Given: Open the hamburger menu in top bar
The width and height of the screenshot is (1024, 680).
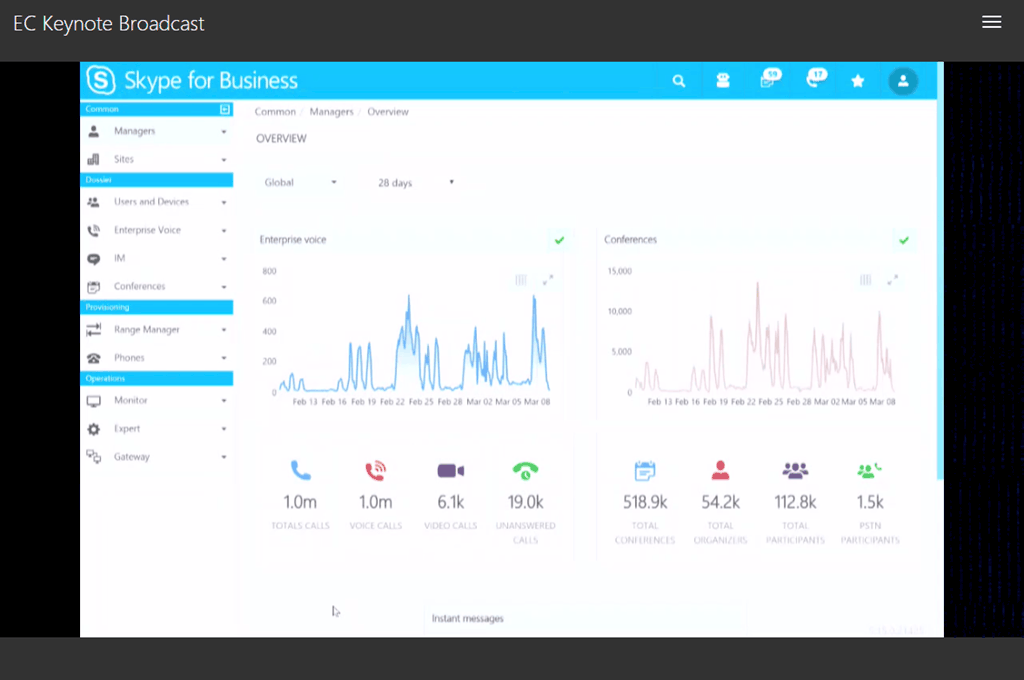Looking at the screenshot, I should [991, 22].
